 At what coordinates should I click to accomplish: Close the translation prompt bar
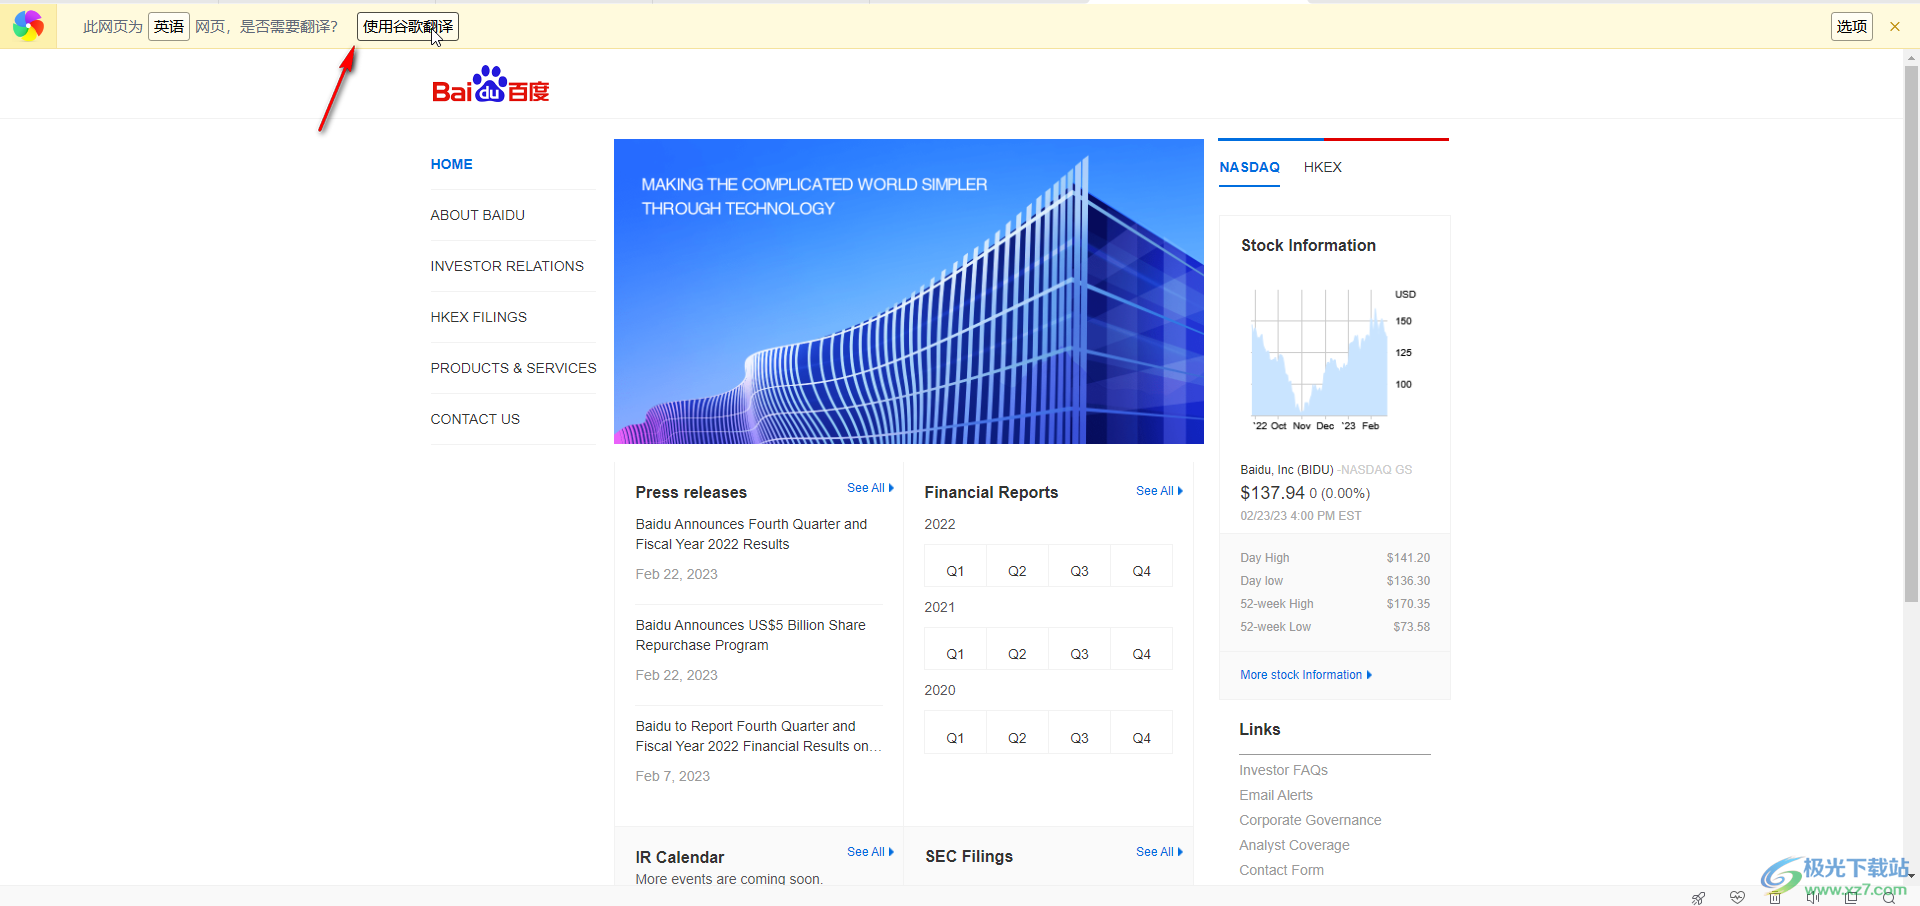point(1894,27)
